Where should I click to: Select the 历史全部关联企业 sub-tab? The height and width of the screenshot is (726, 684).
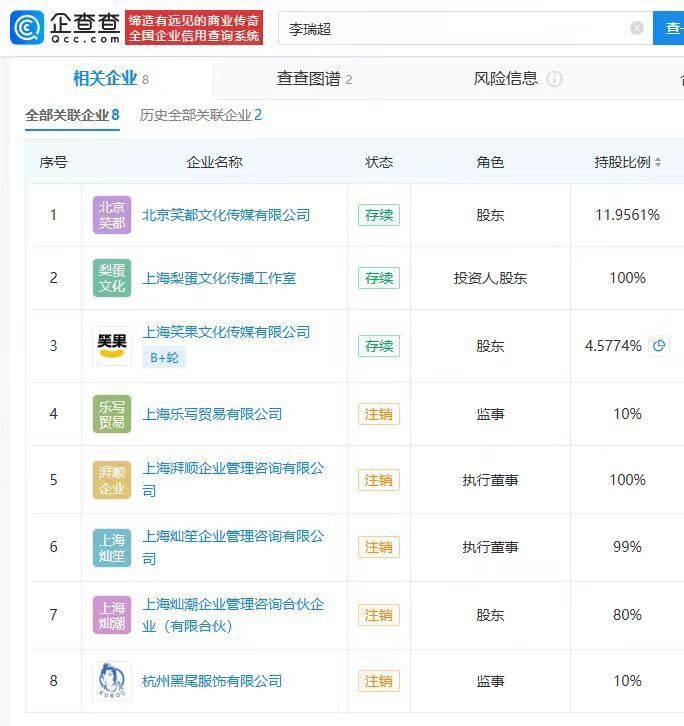201,115
